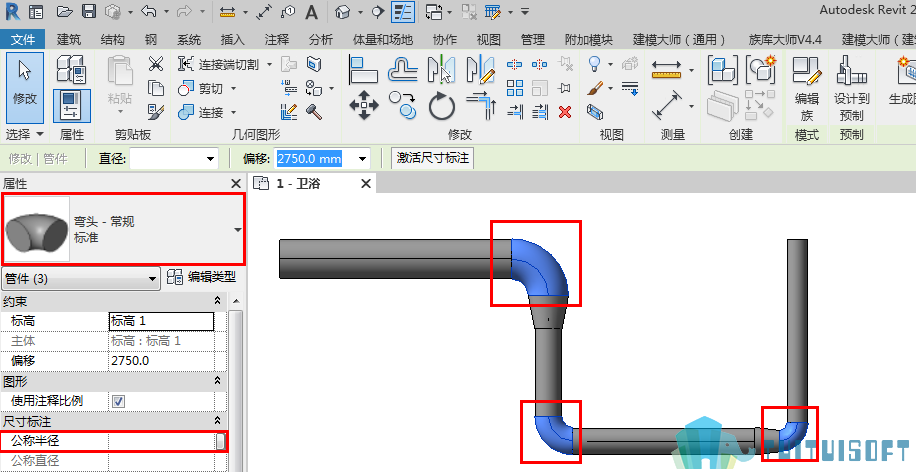Screen dimensions: 916x472
Task: Toggle the Properties palette button
Action: (72, 106)
